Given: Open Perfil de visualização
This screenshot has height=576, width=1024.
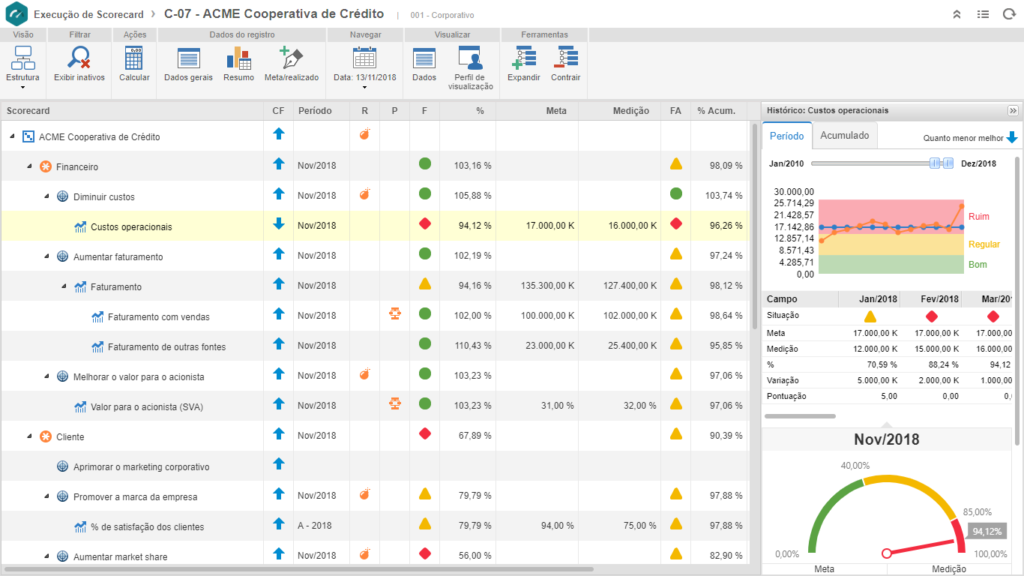Looking at the screenshot, I should (470, 67).
